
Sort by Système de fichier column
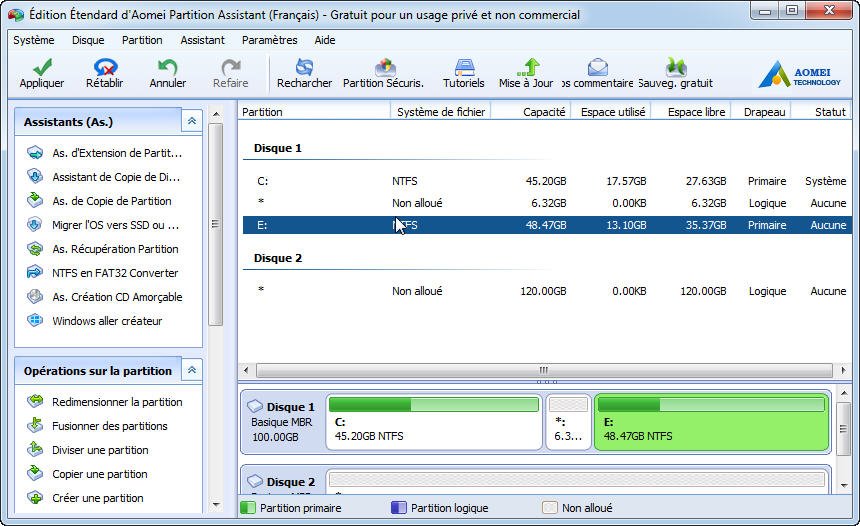[440, 112]
